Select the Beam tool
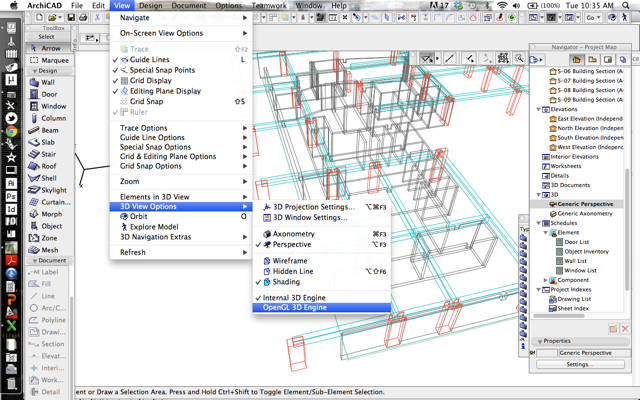640x400 pixels. coord(49,130)
